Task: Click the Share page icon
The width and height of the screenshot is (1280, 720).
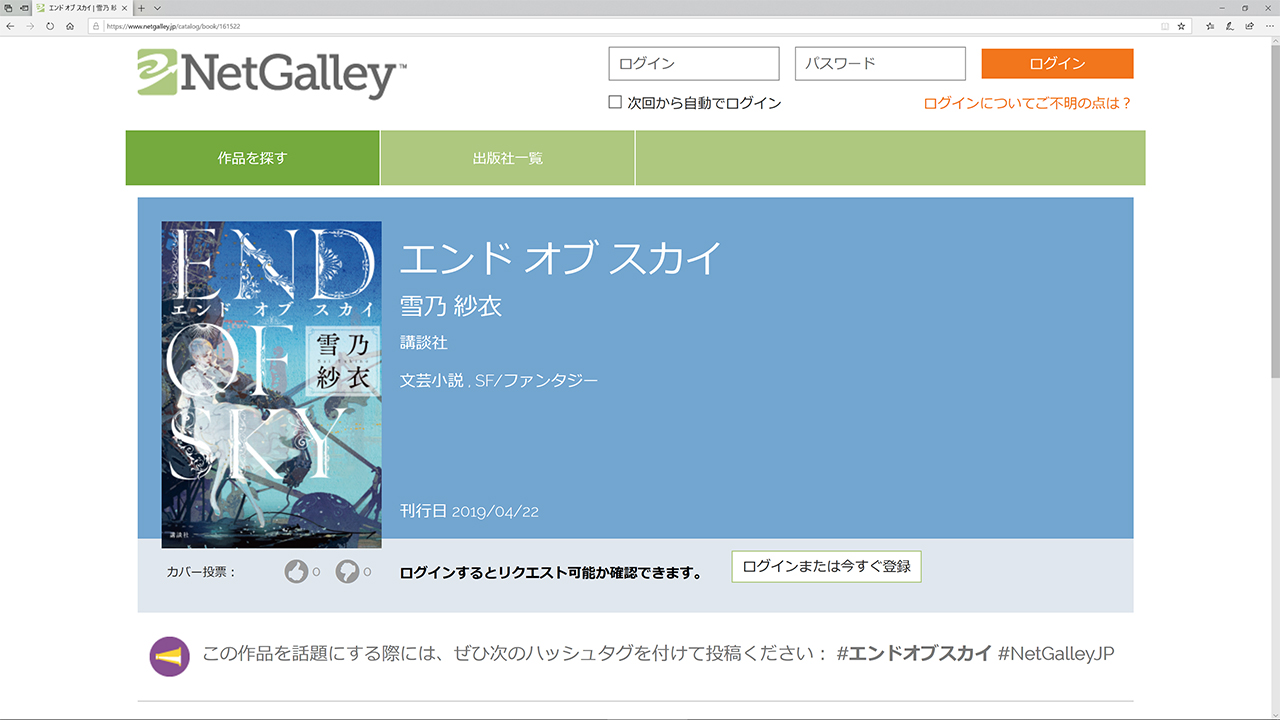Action: (x=1249, y=26)
